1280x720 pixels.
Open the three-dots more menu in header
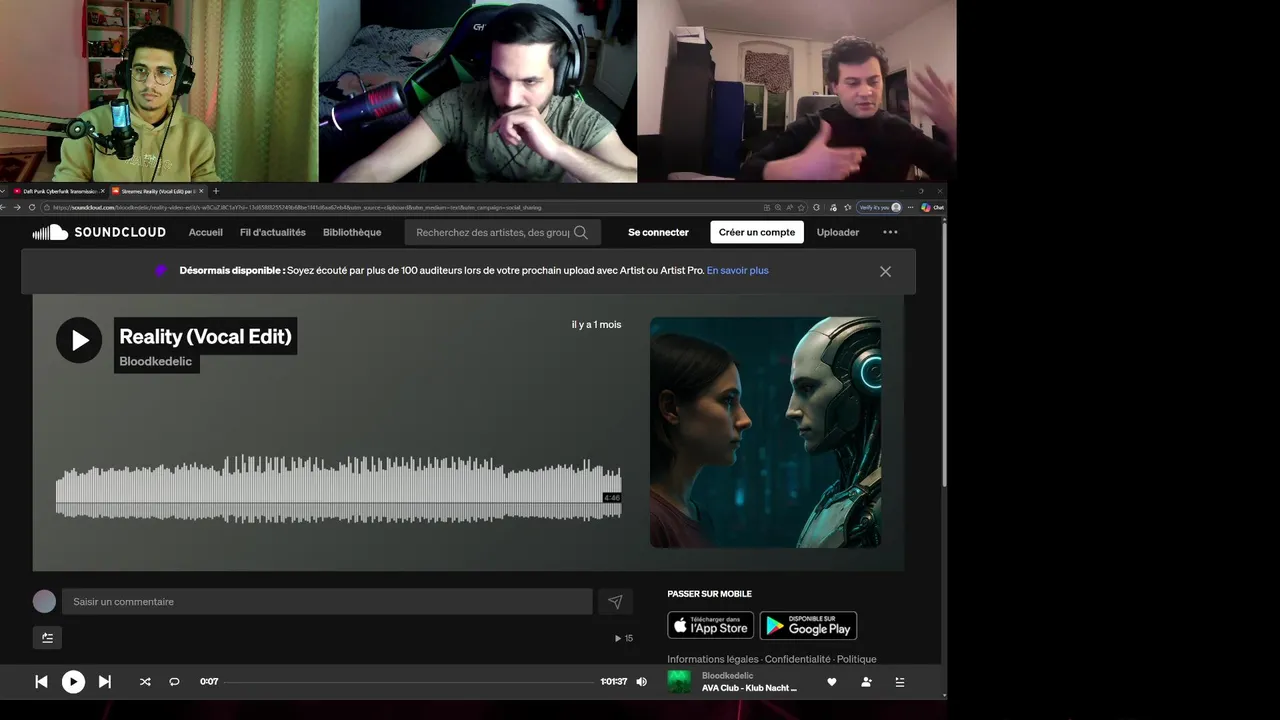pos(890,232)
